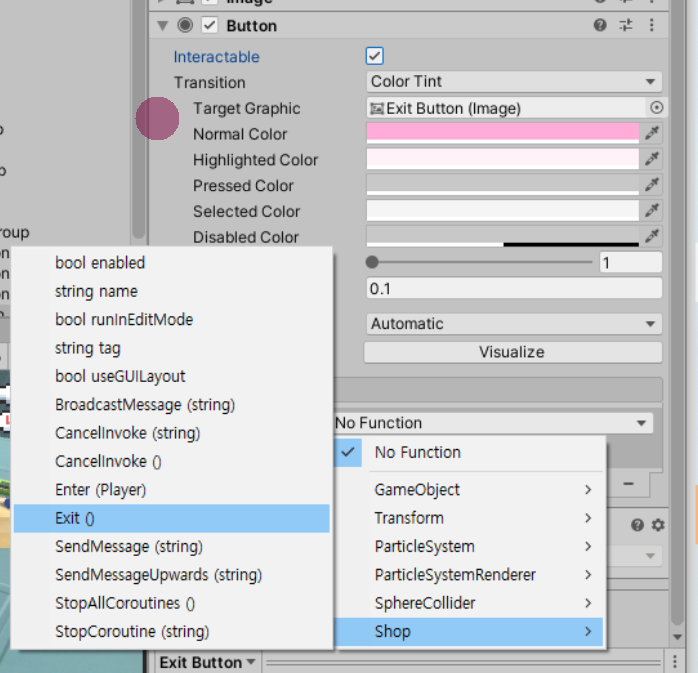Choose SendMessageUpwards (string) function
The width and height of the screenshot is (698, 673).
[171, 575]
